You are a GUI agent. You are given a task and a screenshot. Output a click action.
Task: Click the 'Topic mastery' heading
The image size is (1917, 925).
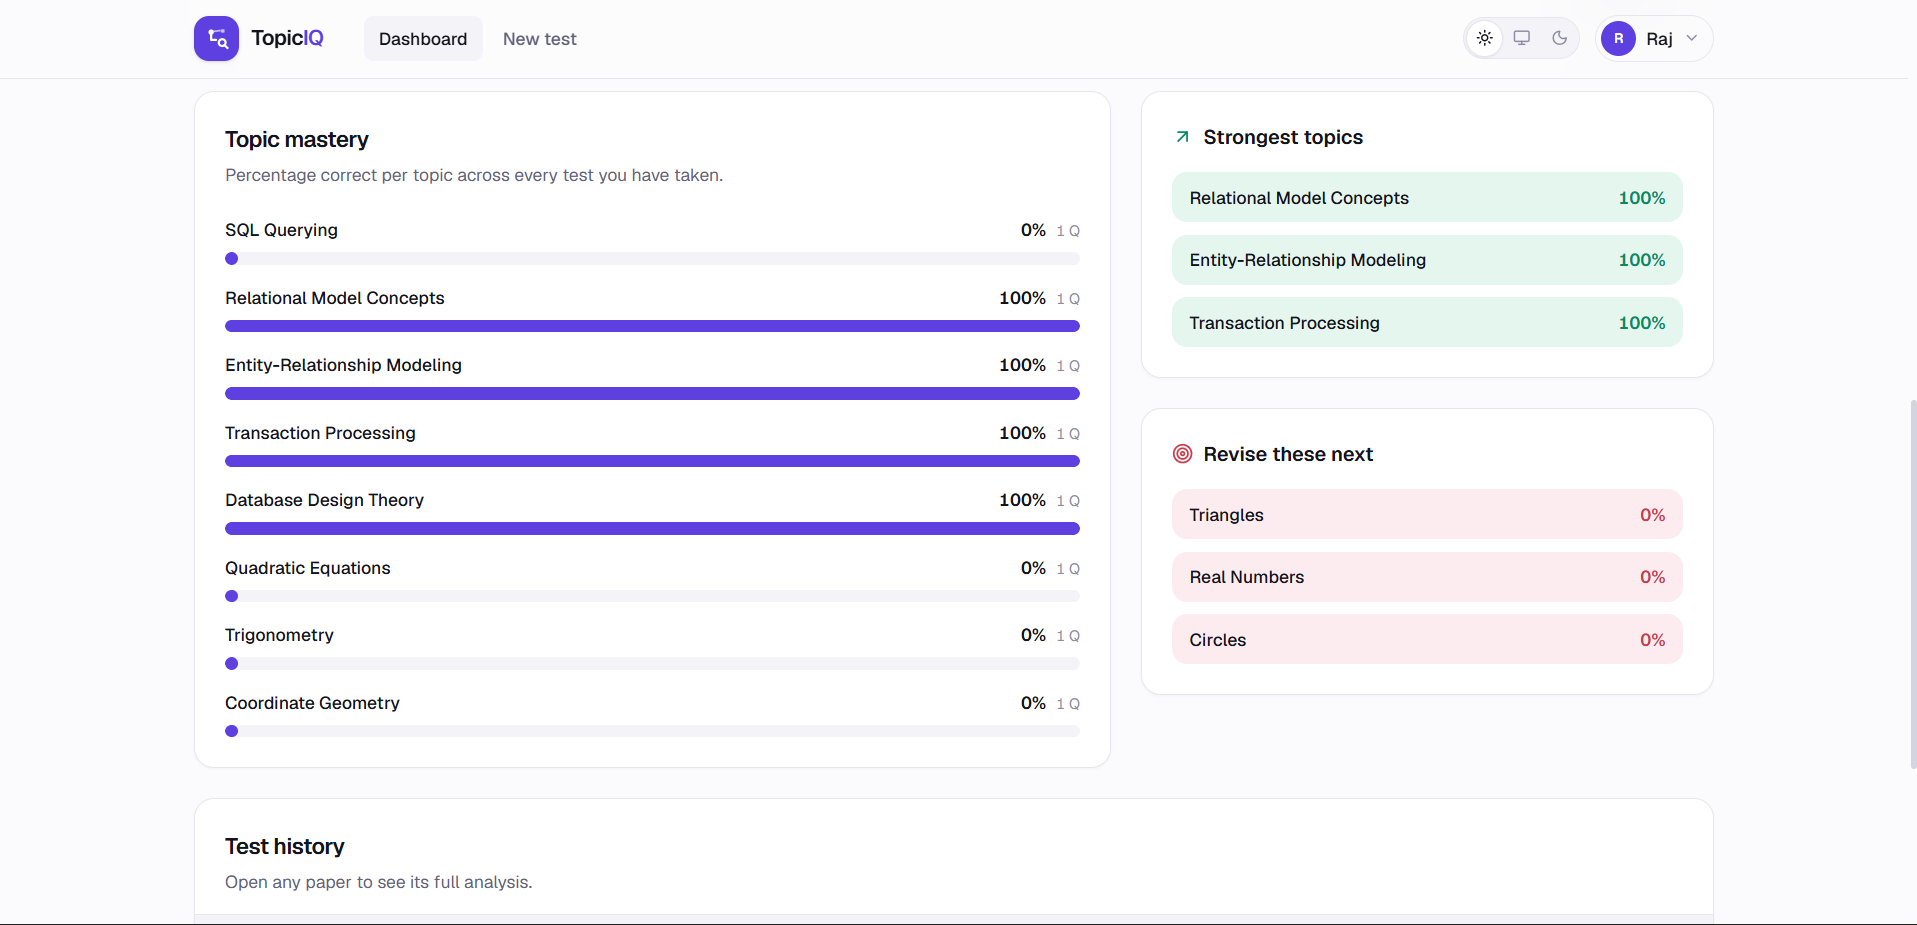tap(296, 140)
